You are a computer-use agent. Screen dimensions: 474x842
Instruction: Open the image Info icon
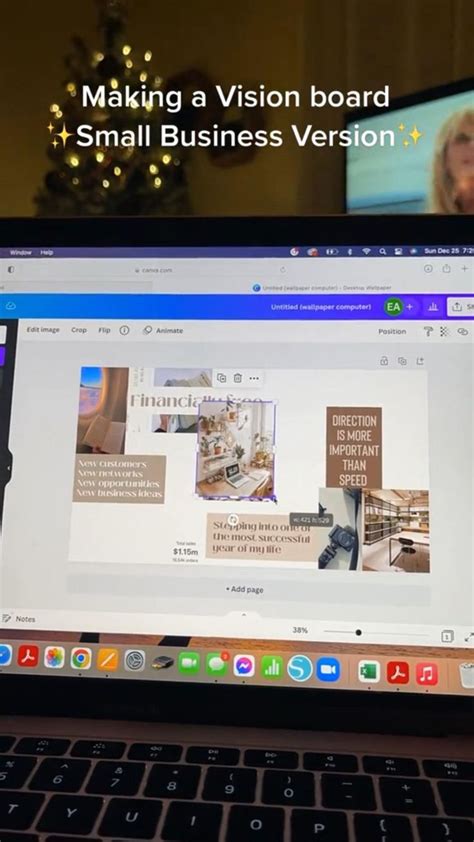(124, 330)
